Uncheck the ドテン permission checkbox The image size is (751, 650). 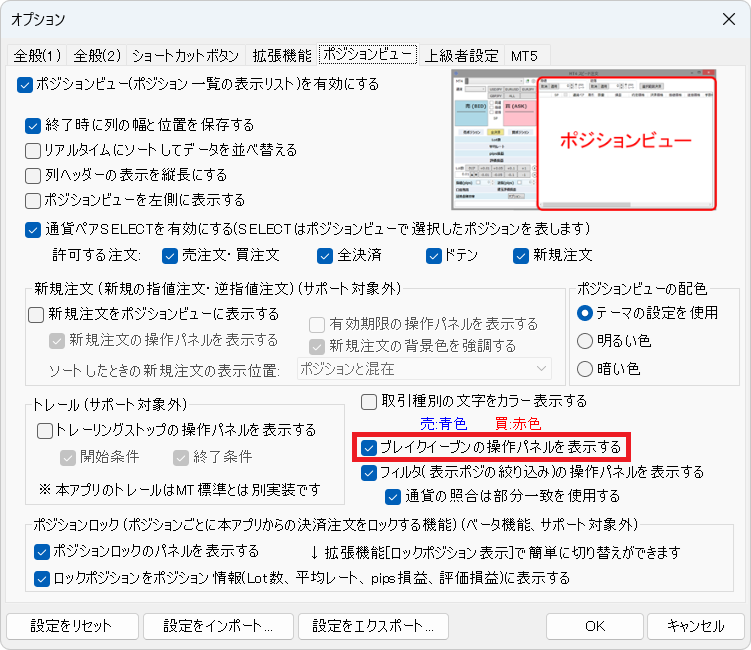point(433,256)
